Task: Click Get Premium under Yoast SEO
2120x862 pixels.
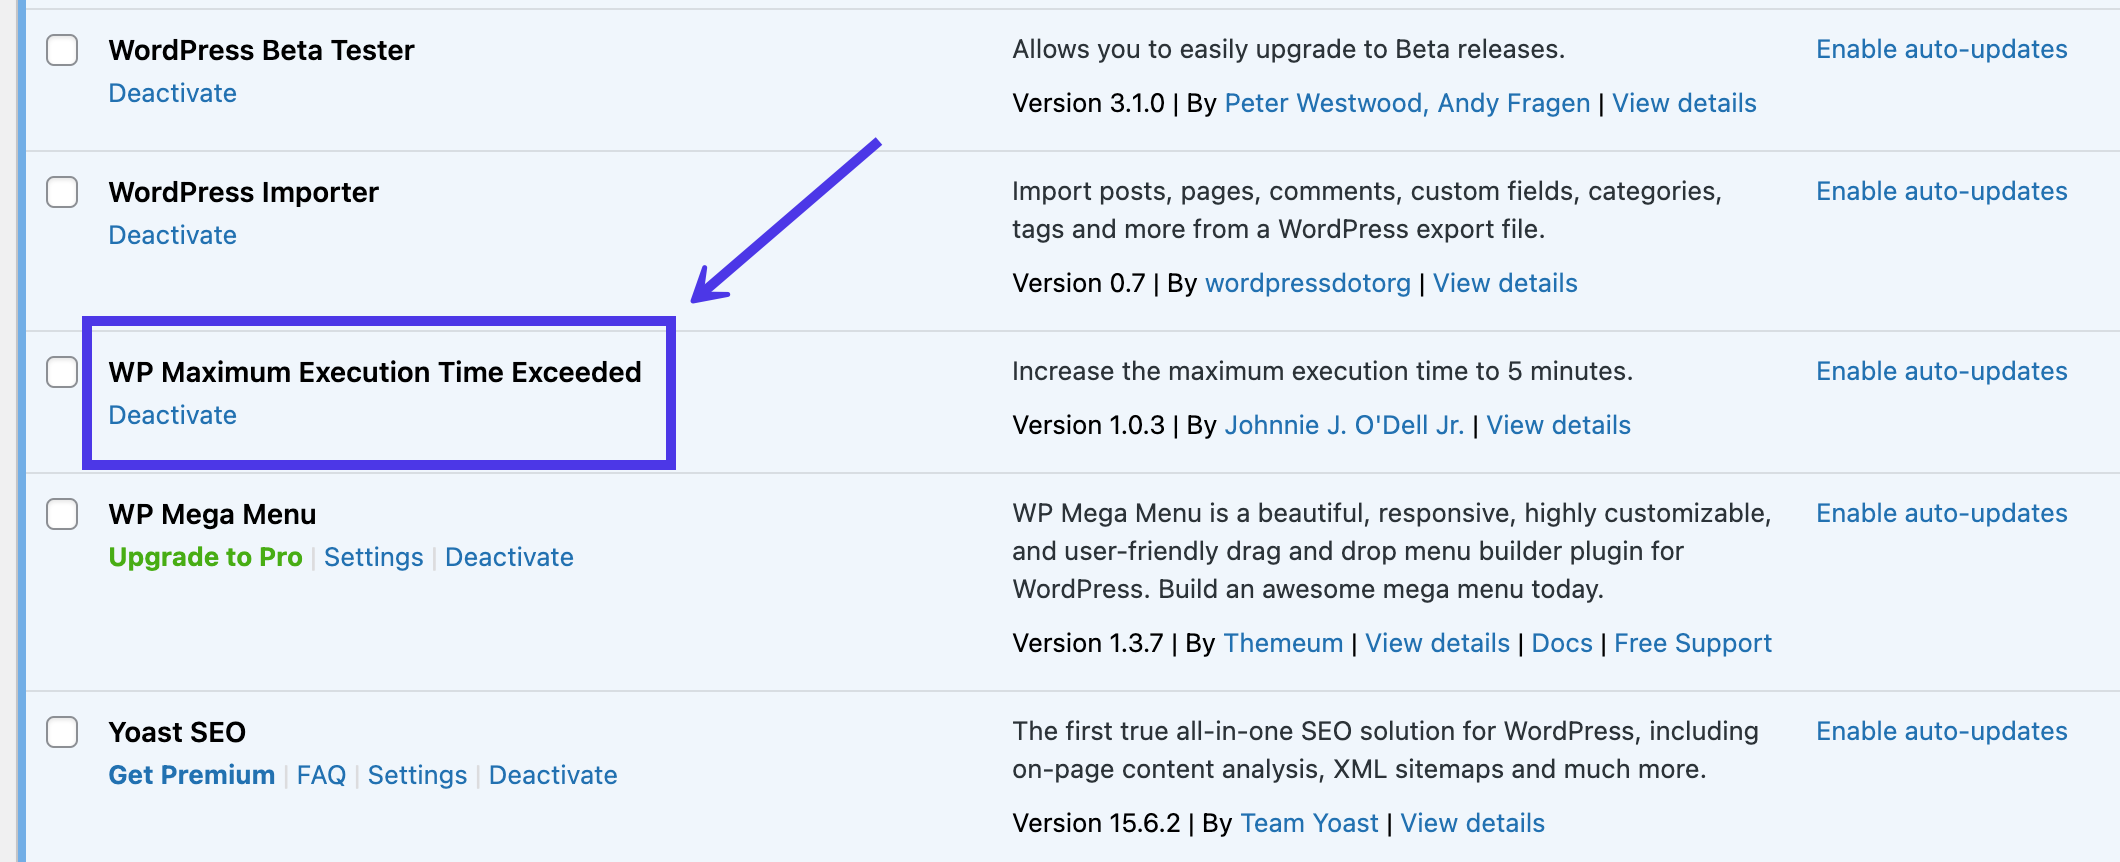Action: [191, 775]
